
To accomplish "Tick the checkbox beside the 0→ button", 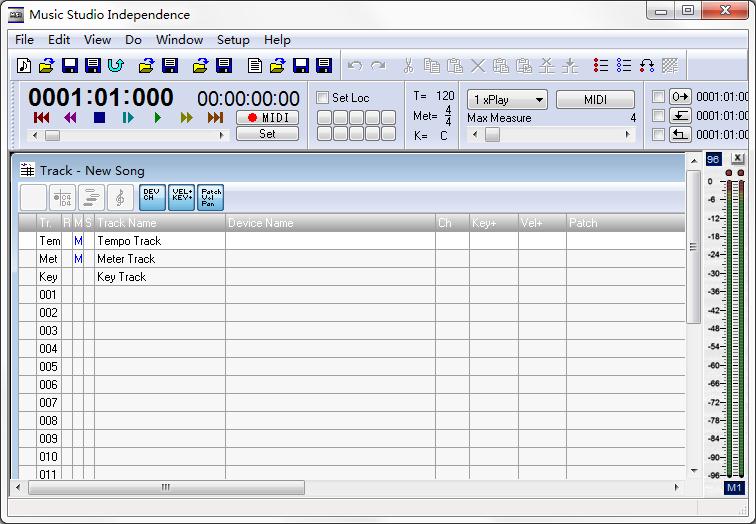I will 658,97.
